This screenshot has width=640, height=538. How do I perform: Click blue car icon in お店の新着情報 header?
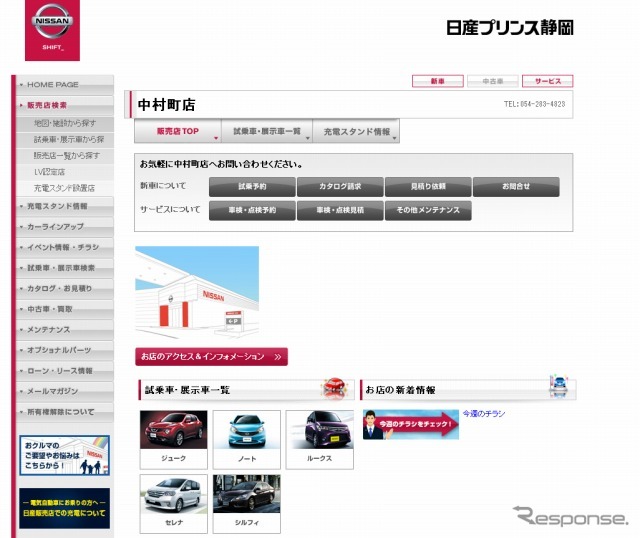pyautogui.click(x=558, y=385)
